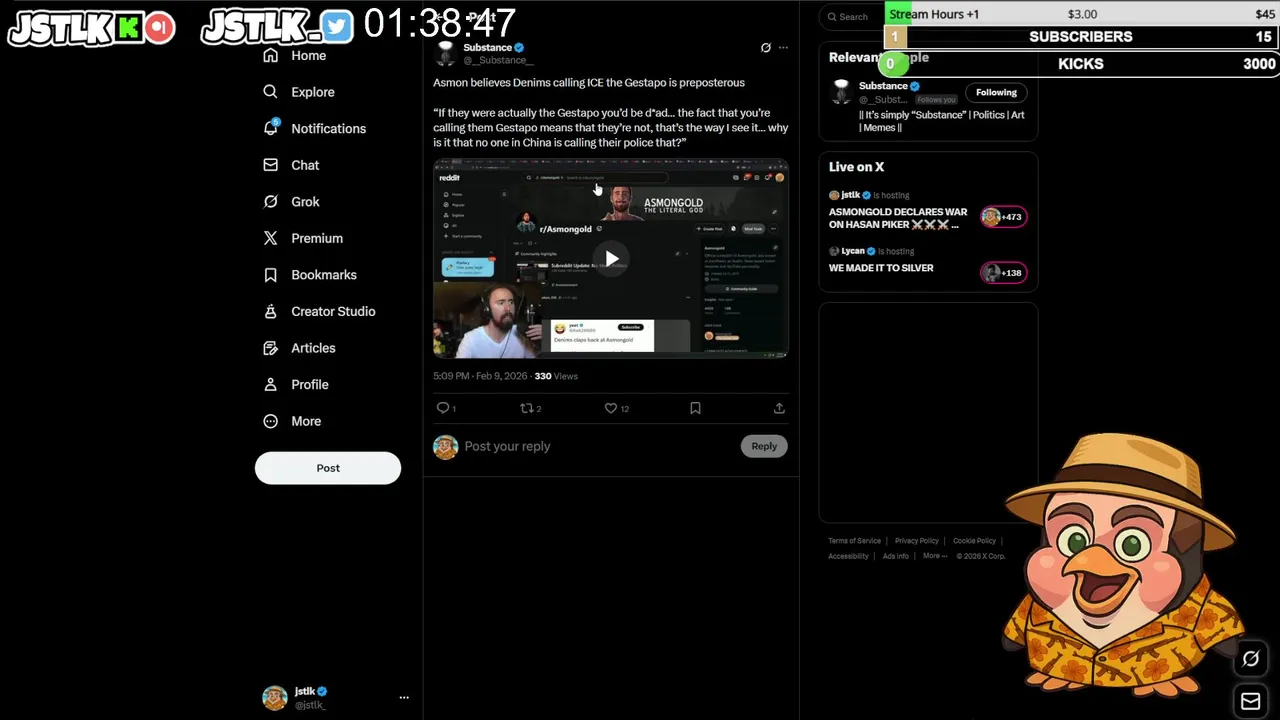Viewport: 1280px width, 720px height.
Task: Click the post timestamp 5:09 PM Feb 9, 2026
Action: pos(479,376)
